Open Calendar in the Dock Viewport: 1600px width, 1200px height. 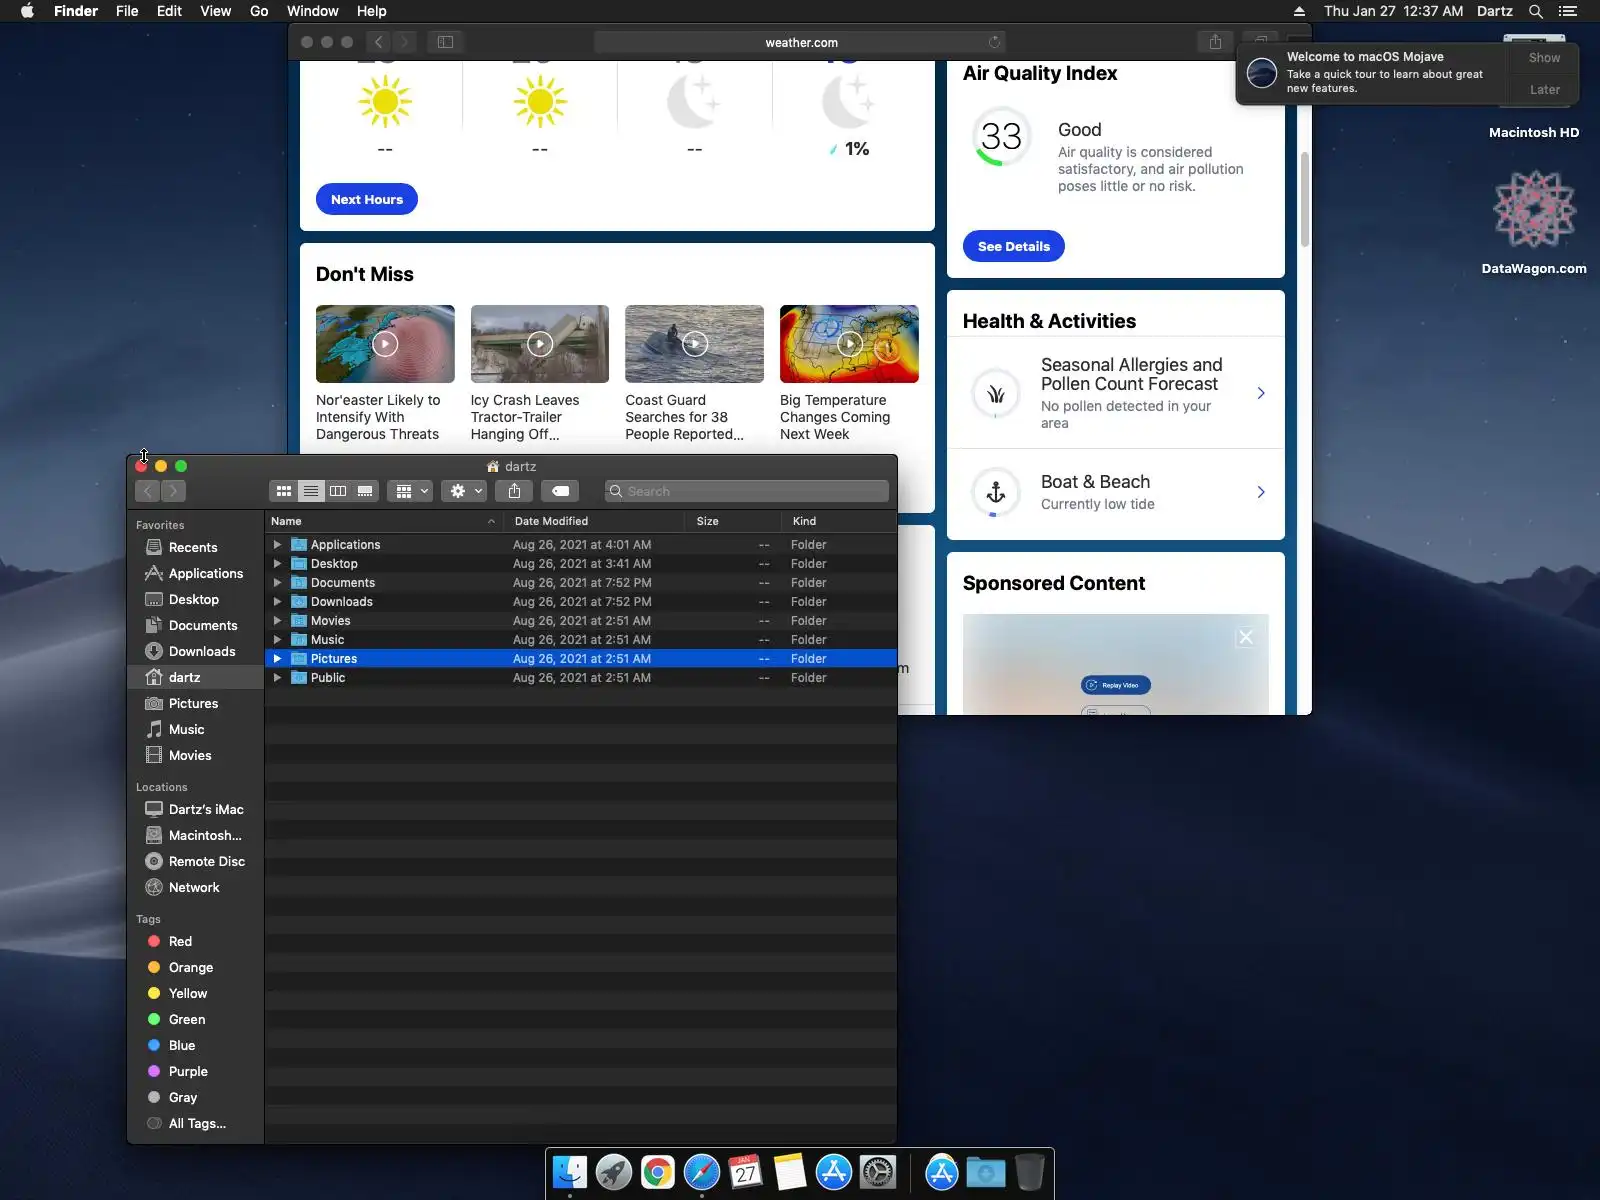pos(746,1172)
